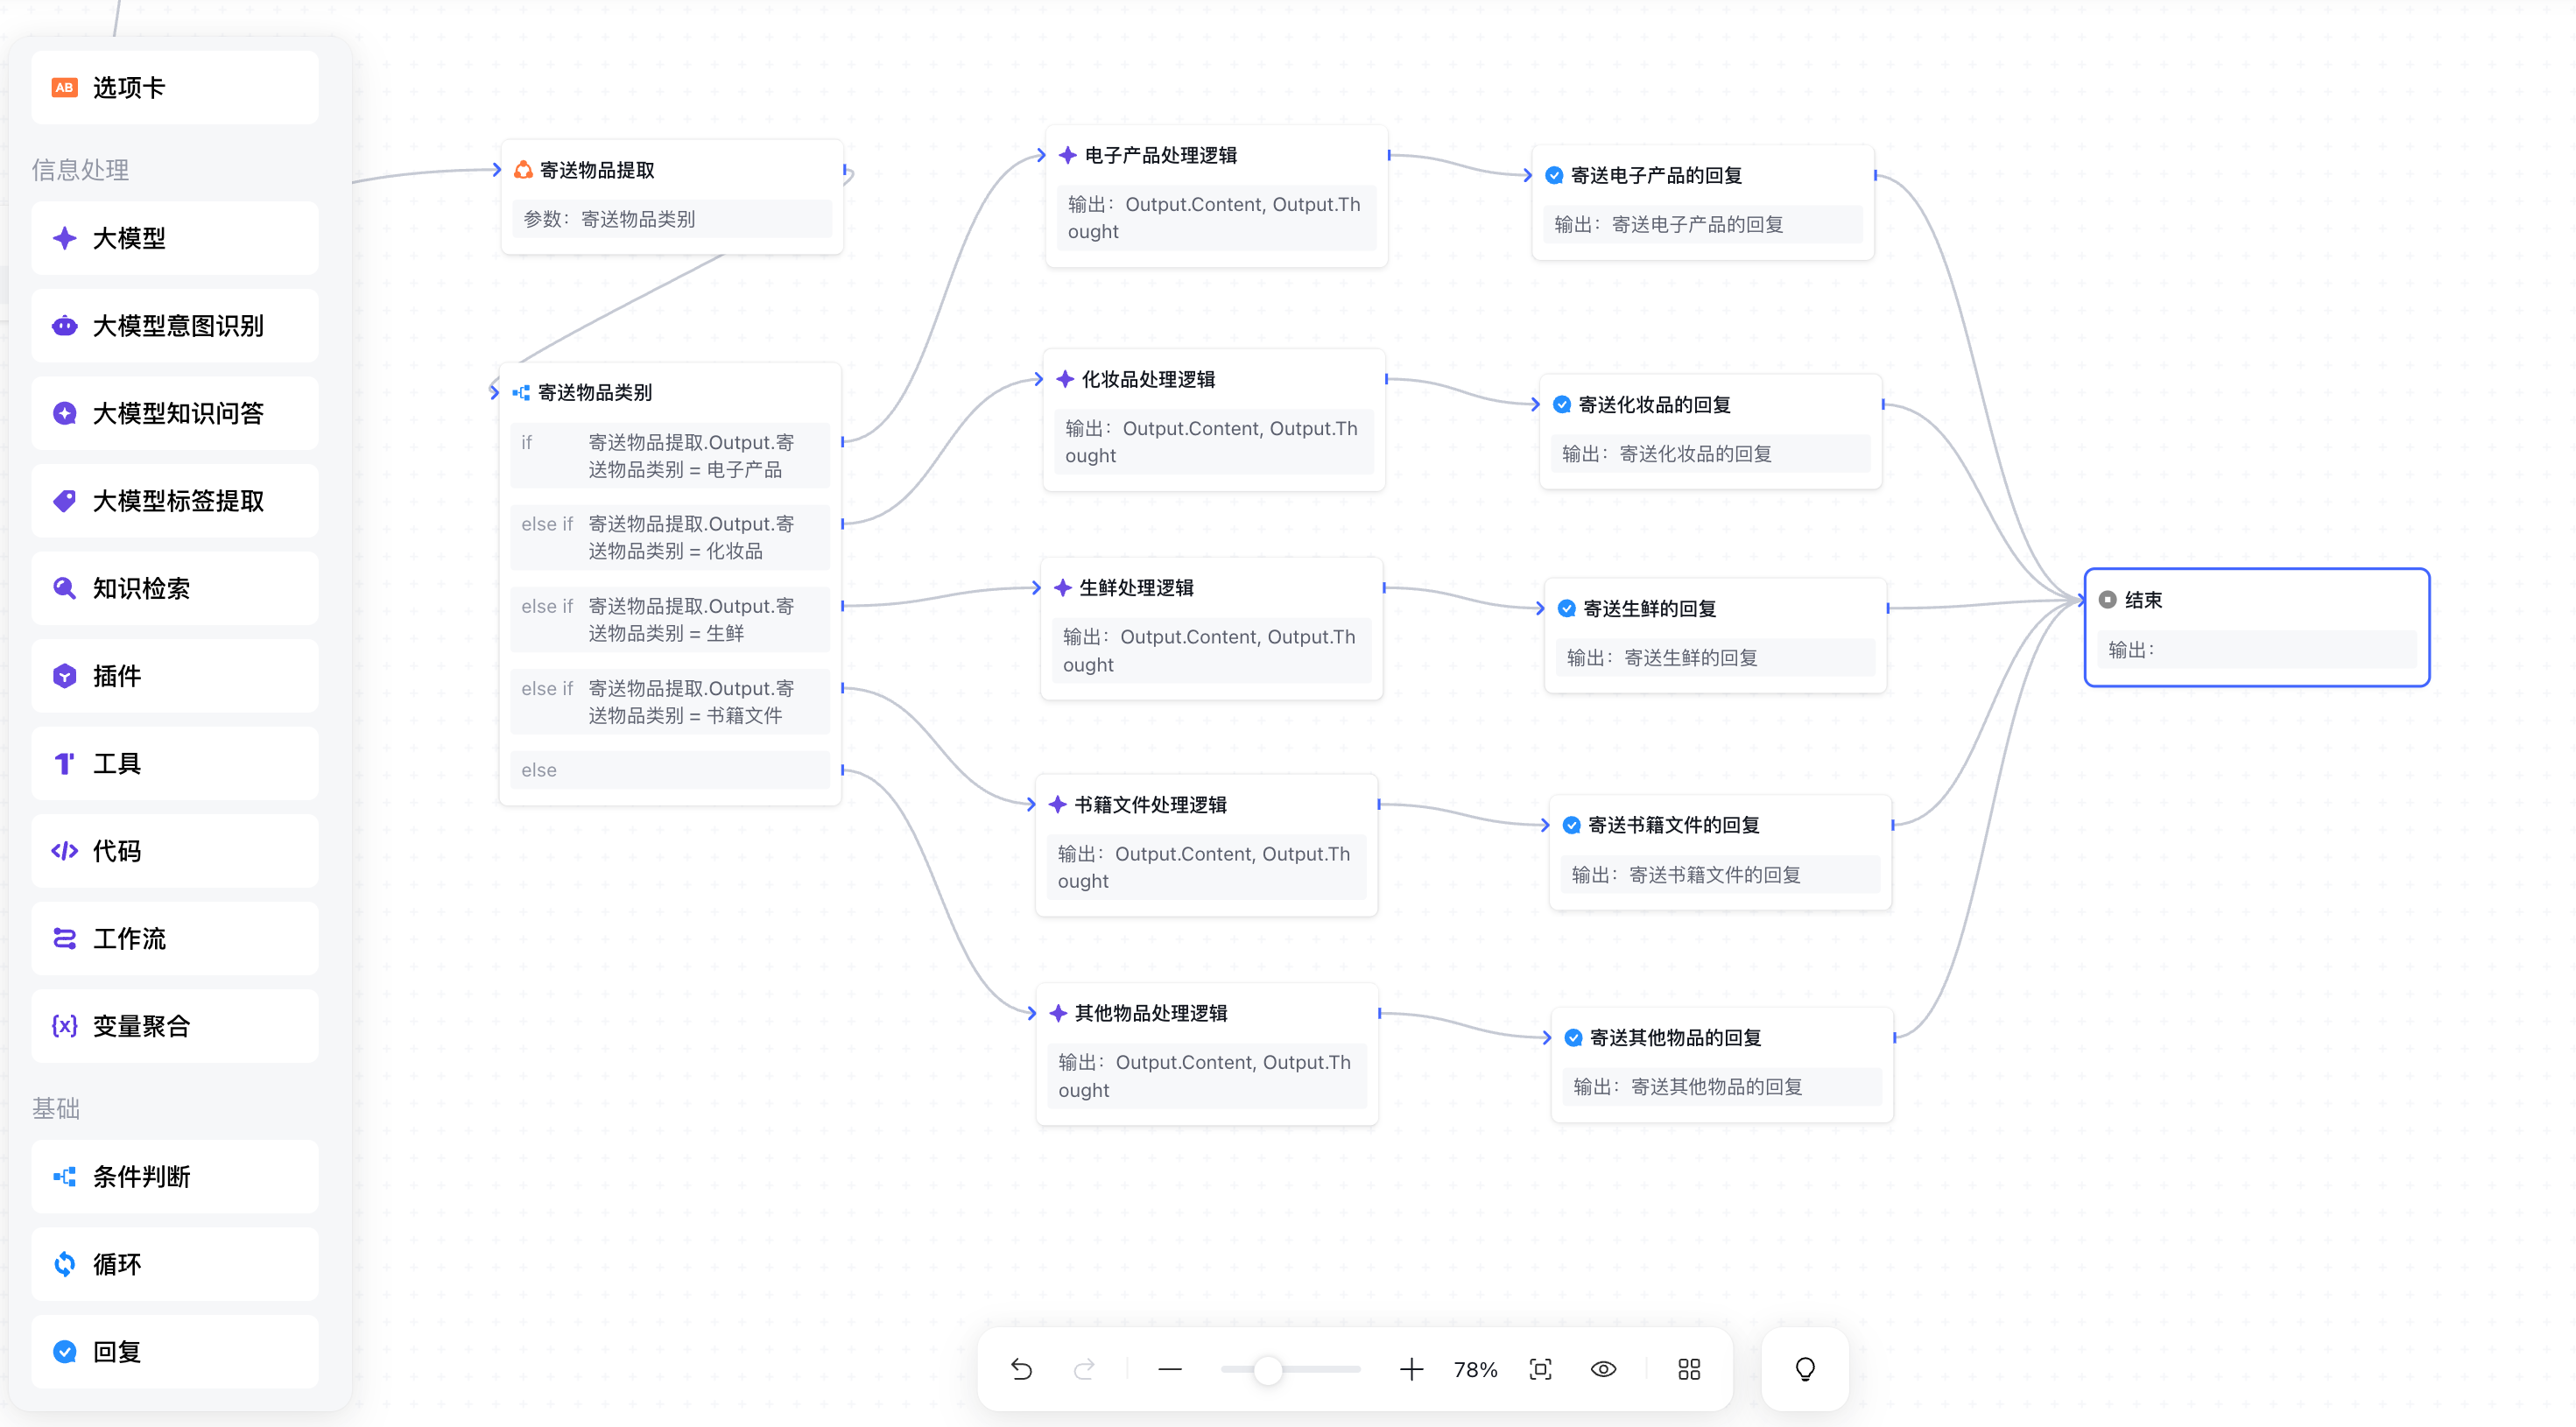This screenshot has width=2576, height=1427.
Task: Open the 78% zoom percentage menu
Action: 1475,1369
